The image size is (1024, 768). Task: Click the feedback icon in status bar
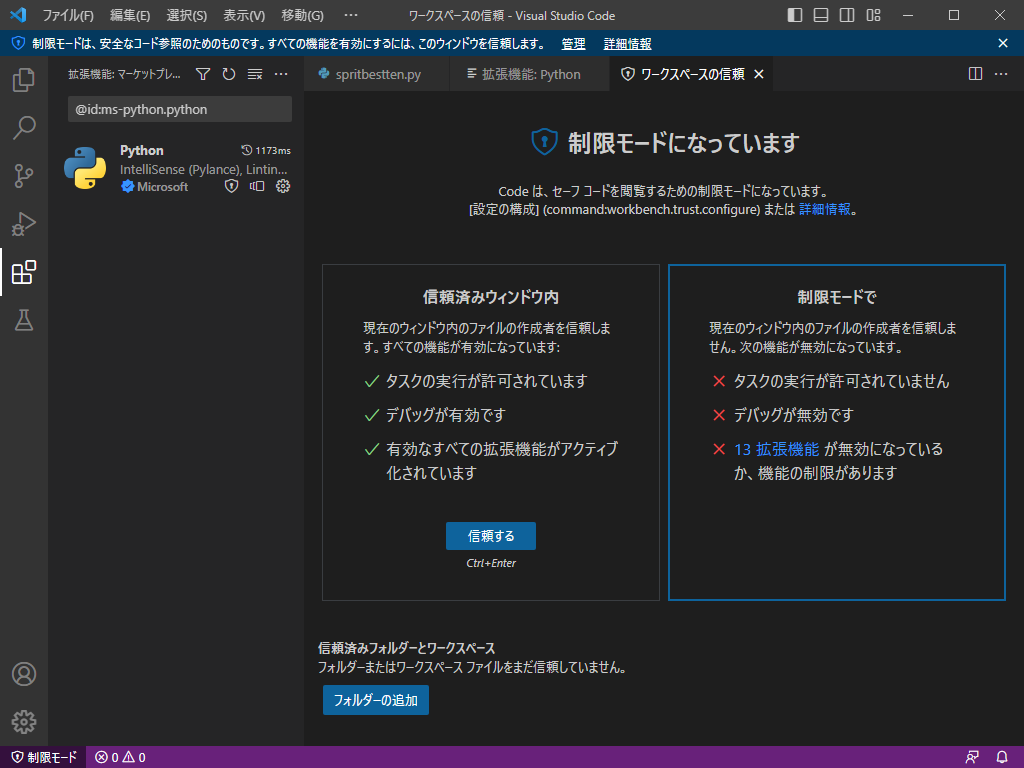coord(972,758)
